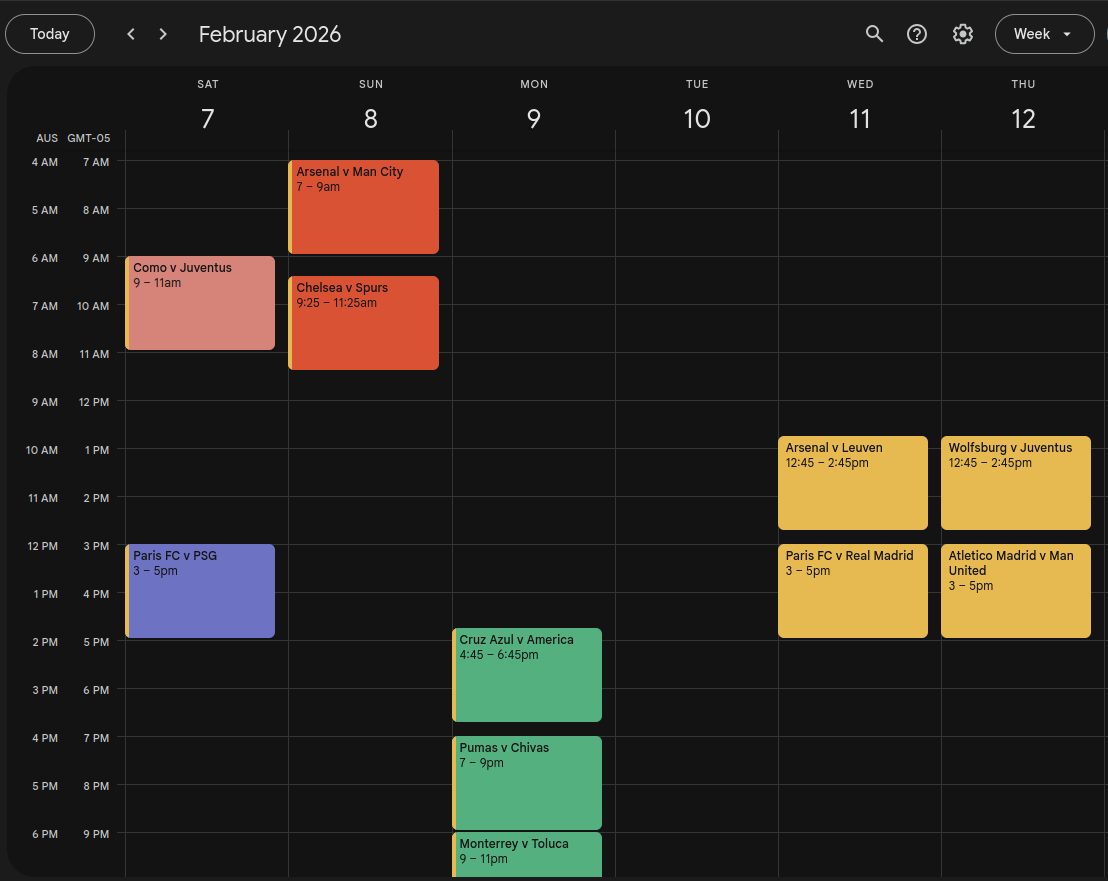This screenshot has width=1108, height=881.
Task: Go to next week with right chevron
Action: pos(163,33)
